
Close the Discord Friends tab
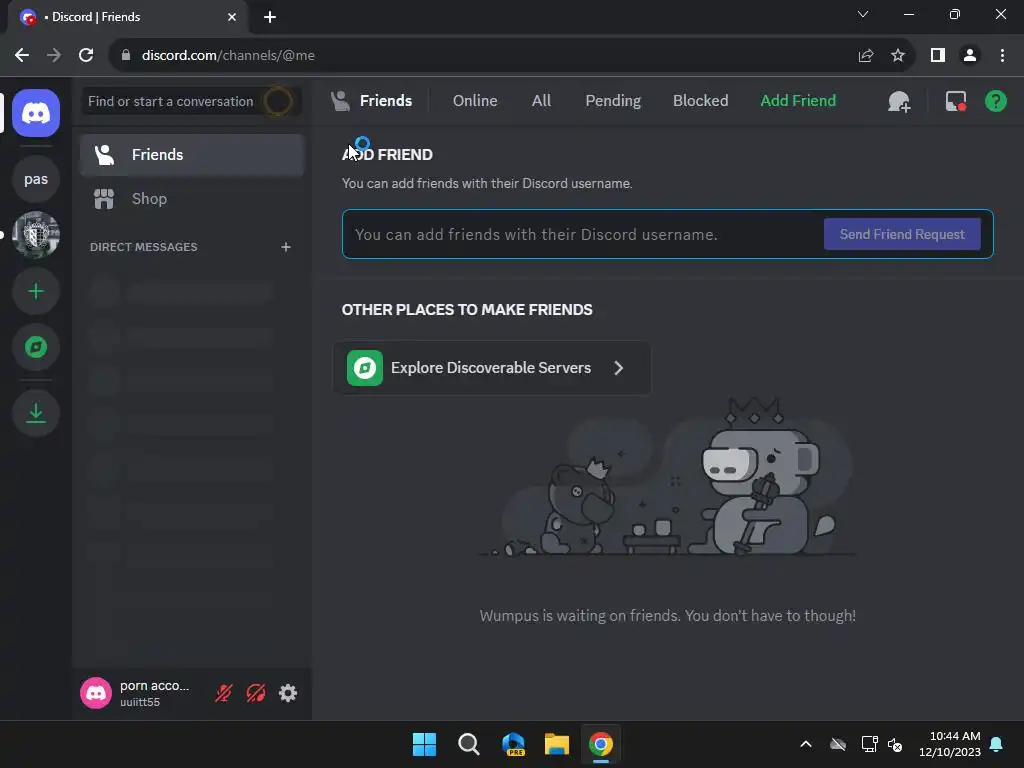tap(232, 17)
